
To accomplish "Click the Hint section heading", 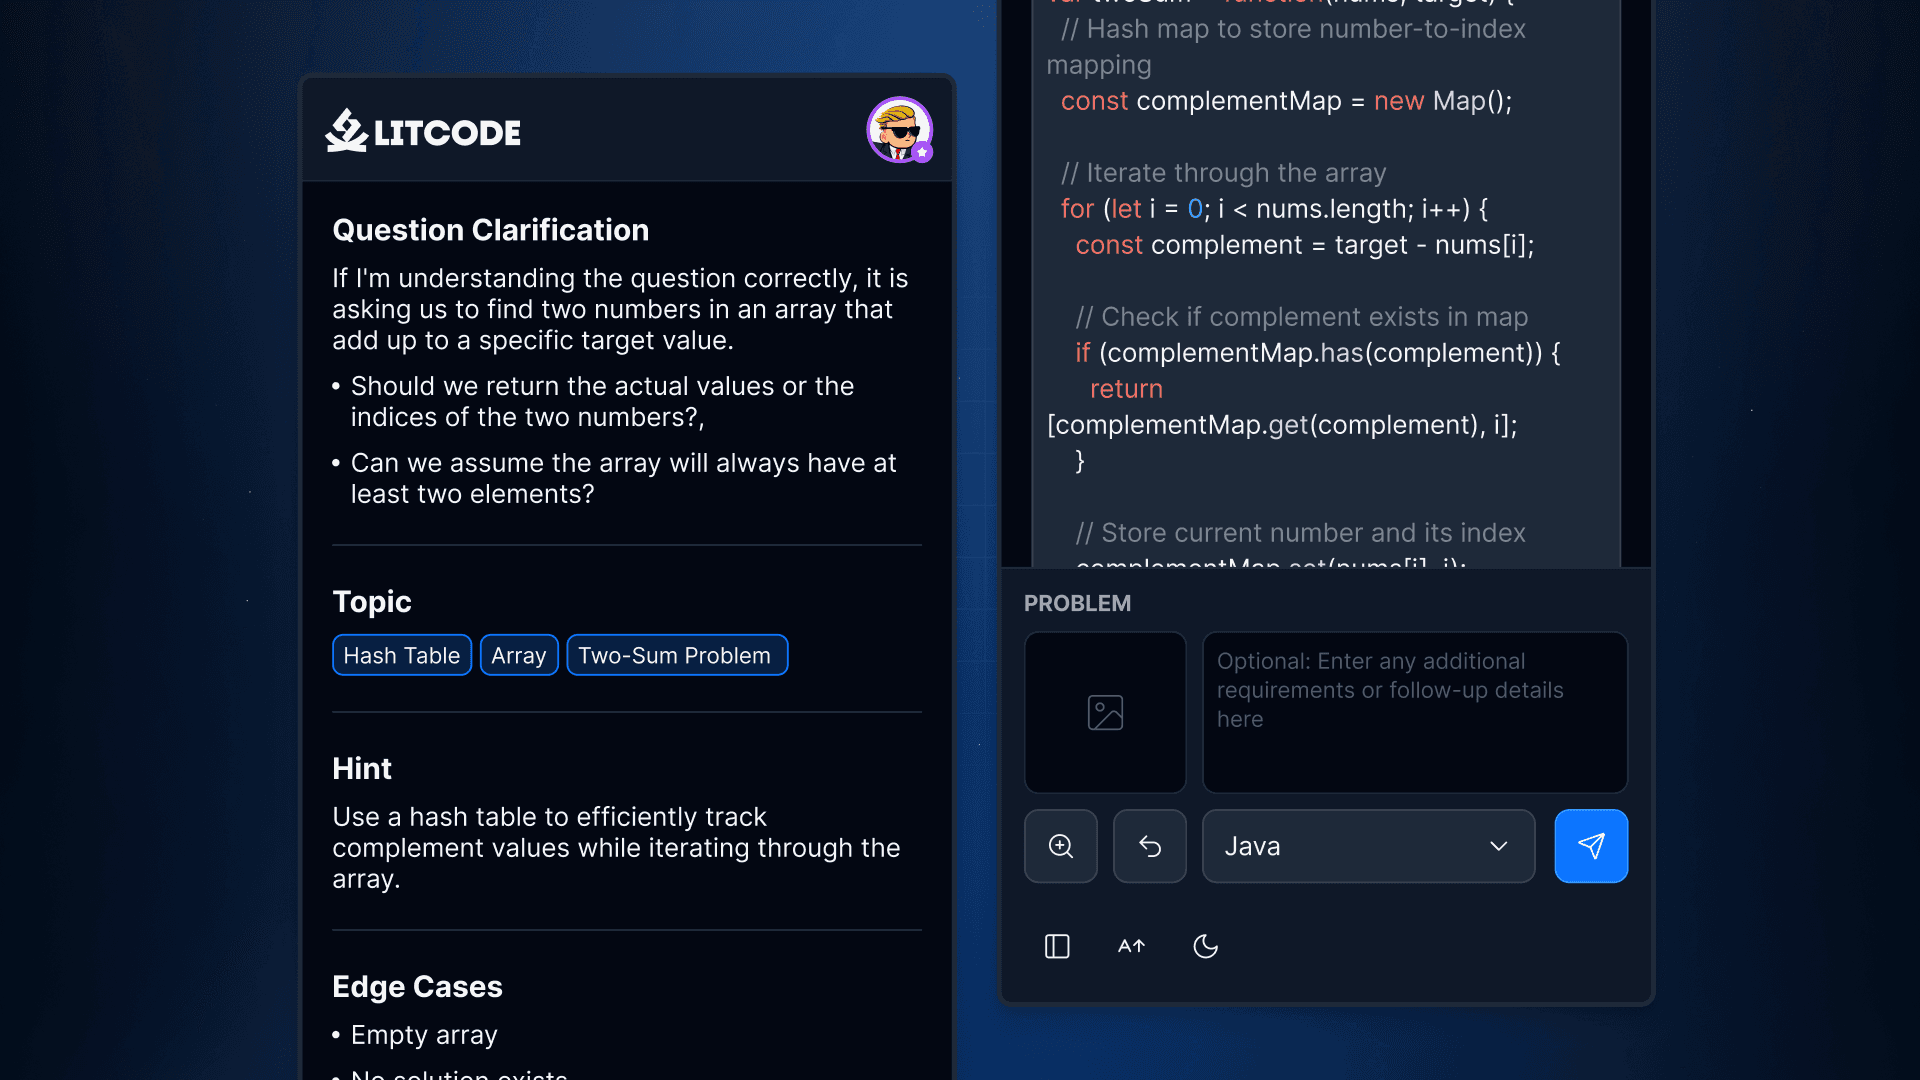I will [362, 768].
